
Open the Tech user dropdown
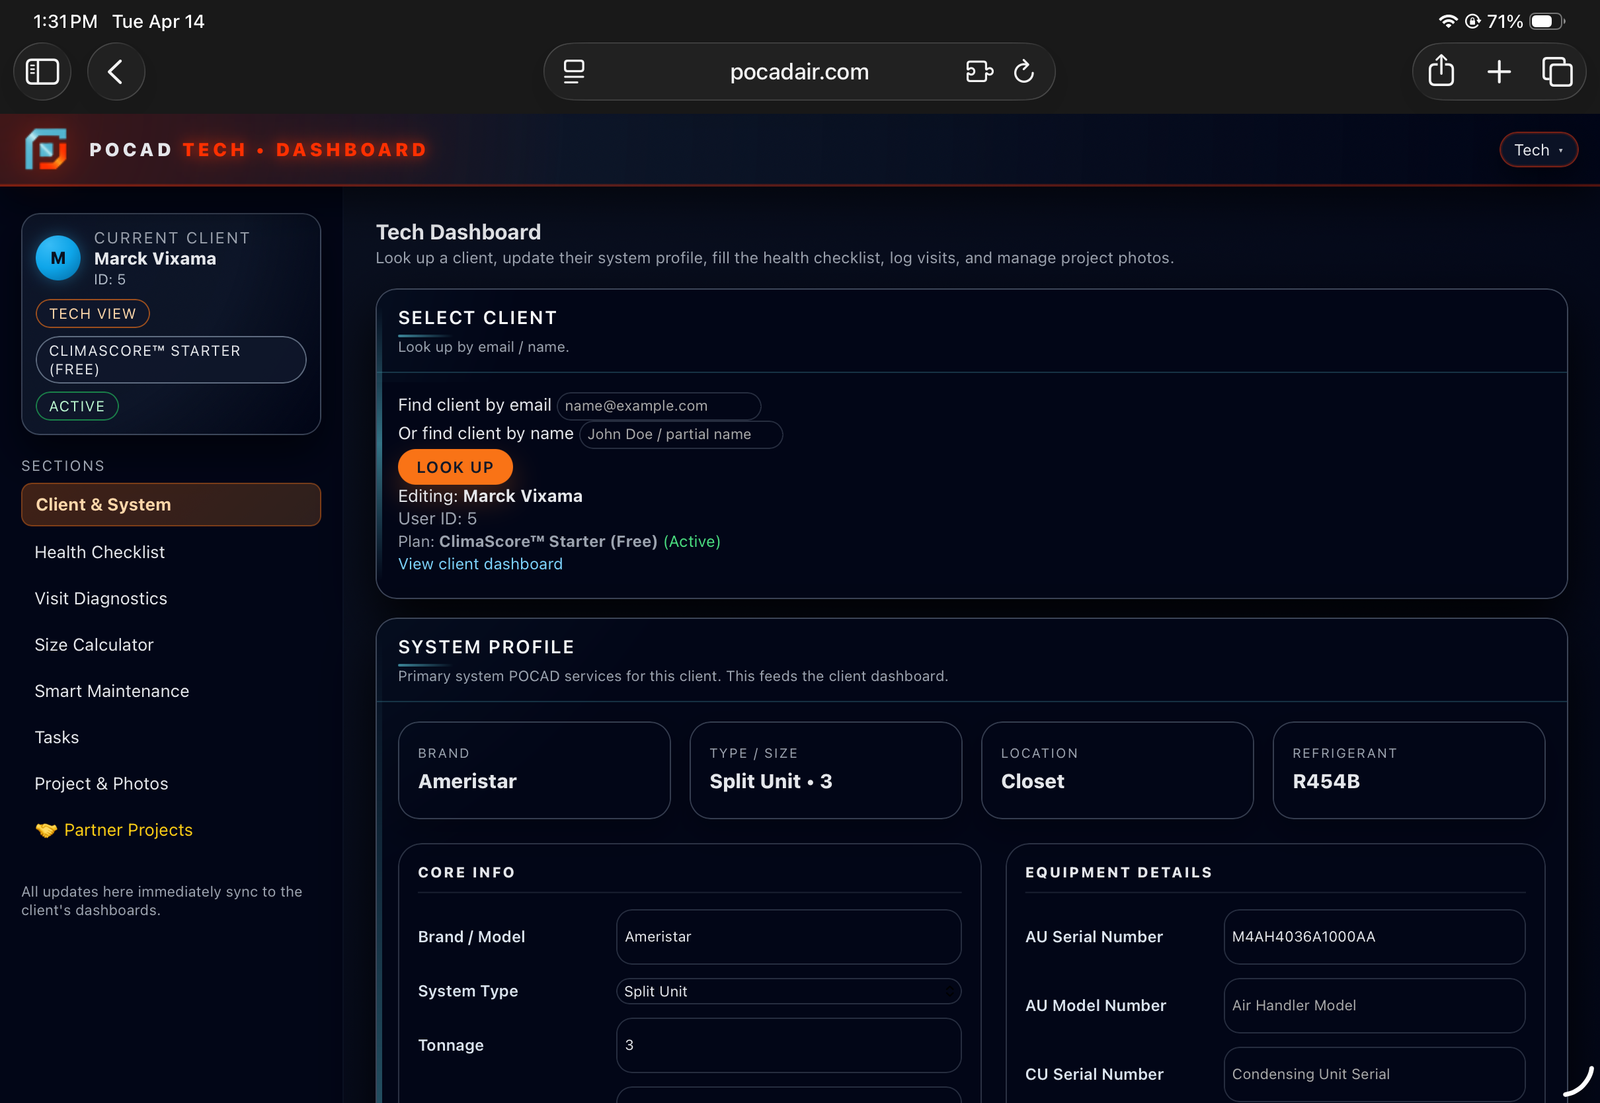pos(1539,150)
